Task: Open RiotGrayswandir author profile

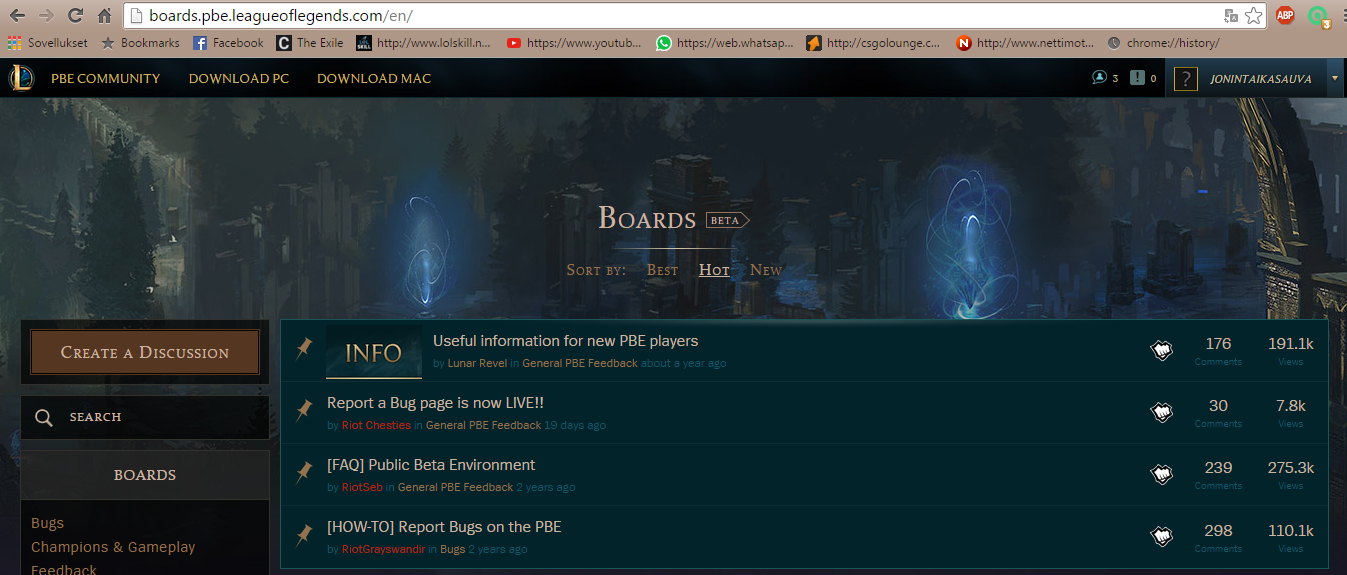Action: (383, 549)
